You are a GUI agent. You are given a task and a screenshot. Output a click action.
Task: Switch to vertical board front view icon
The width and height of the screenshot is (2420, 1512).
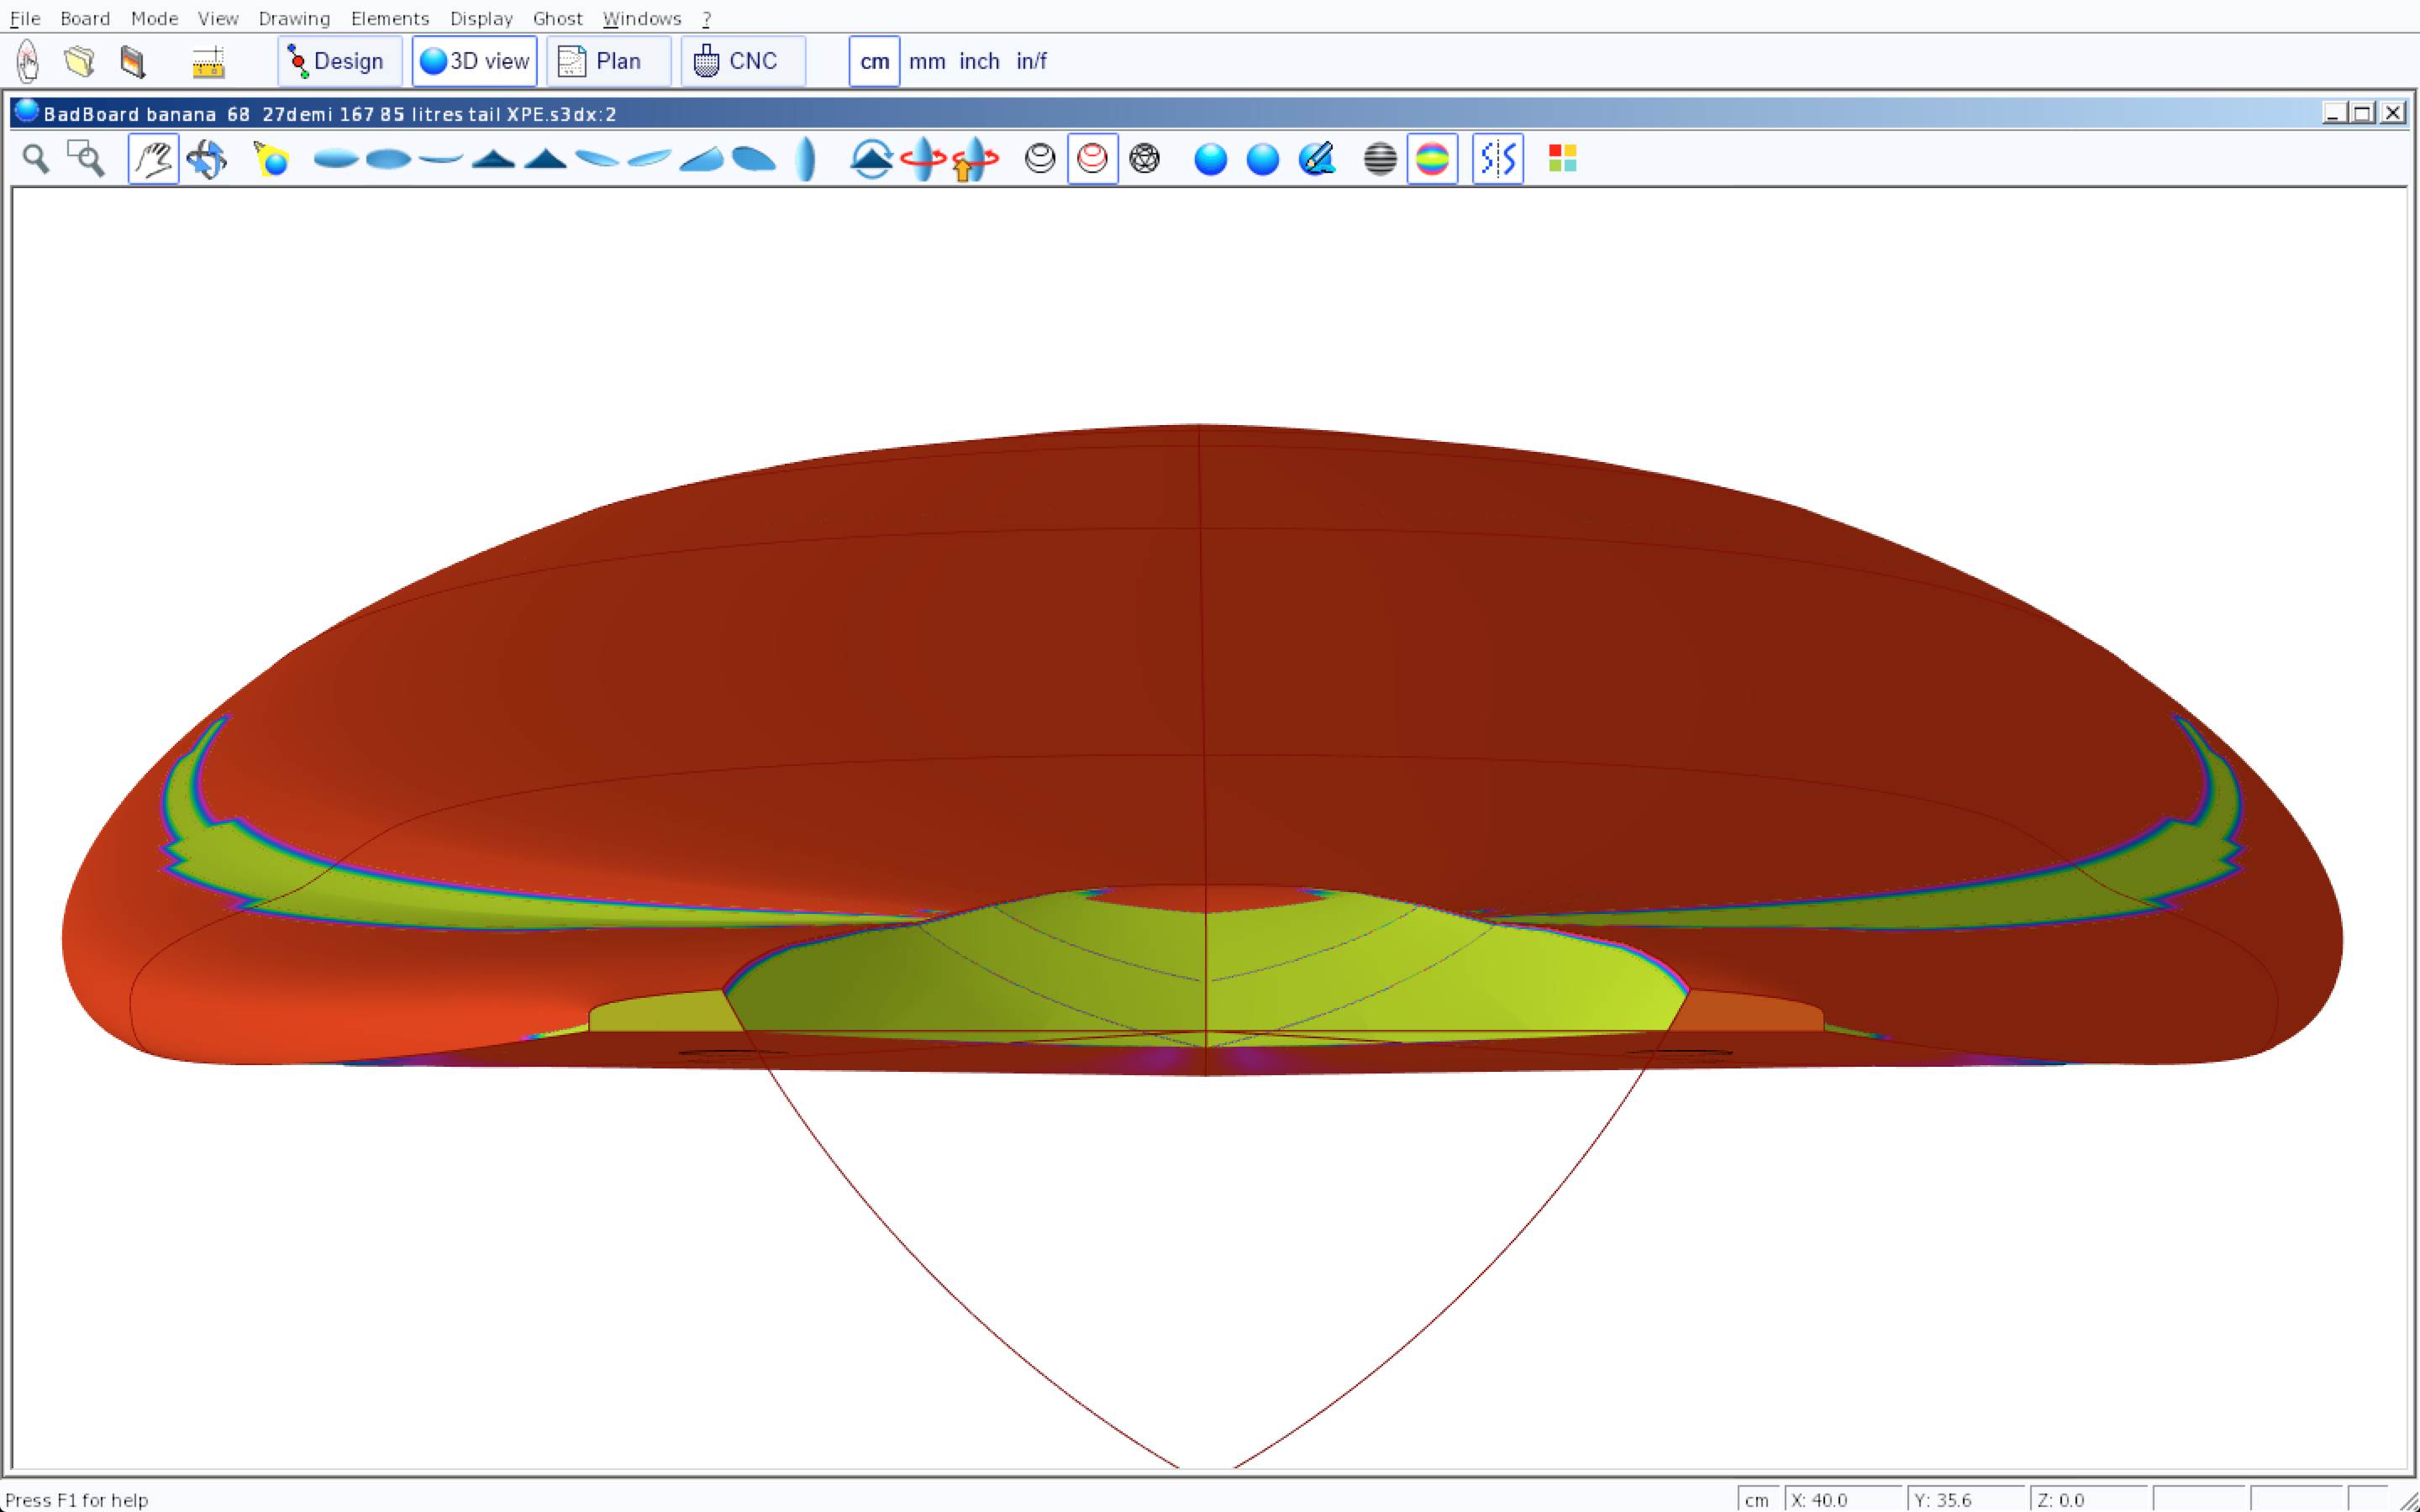(806, 159)
